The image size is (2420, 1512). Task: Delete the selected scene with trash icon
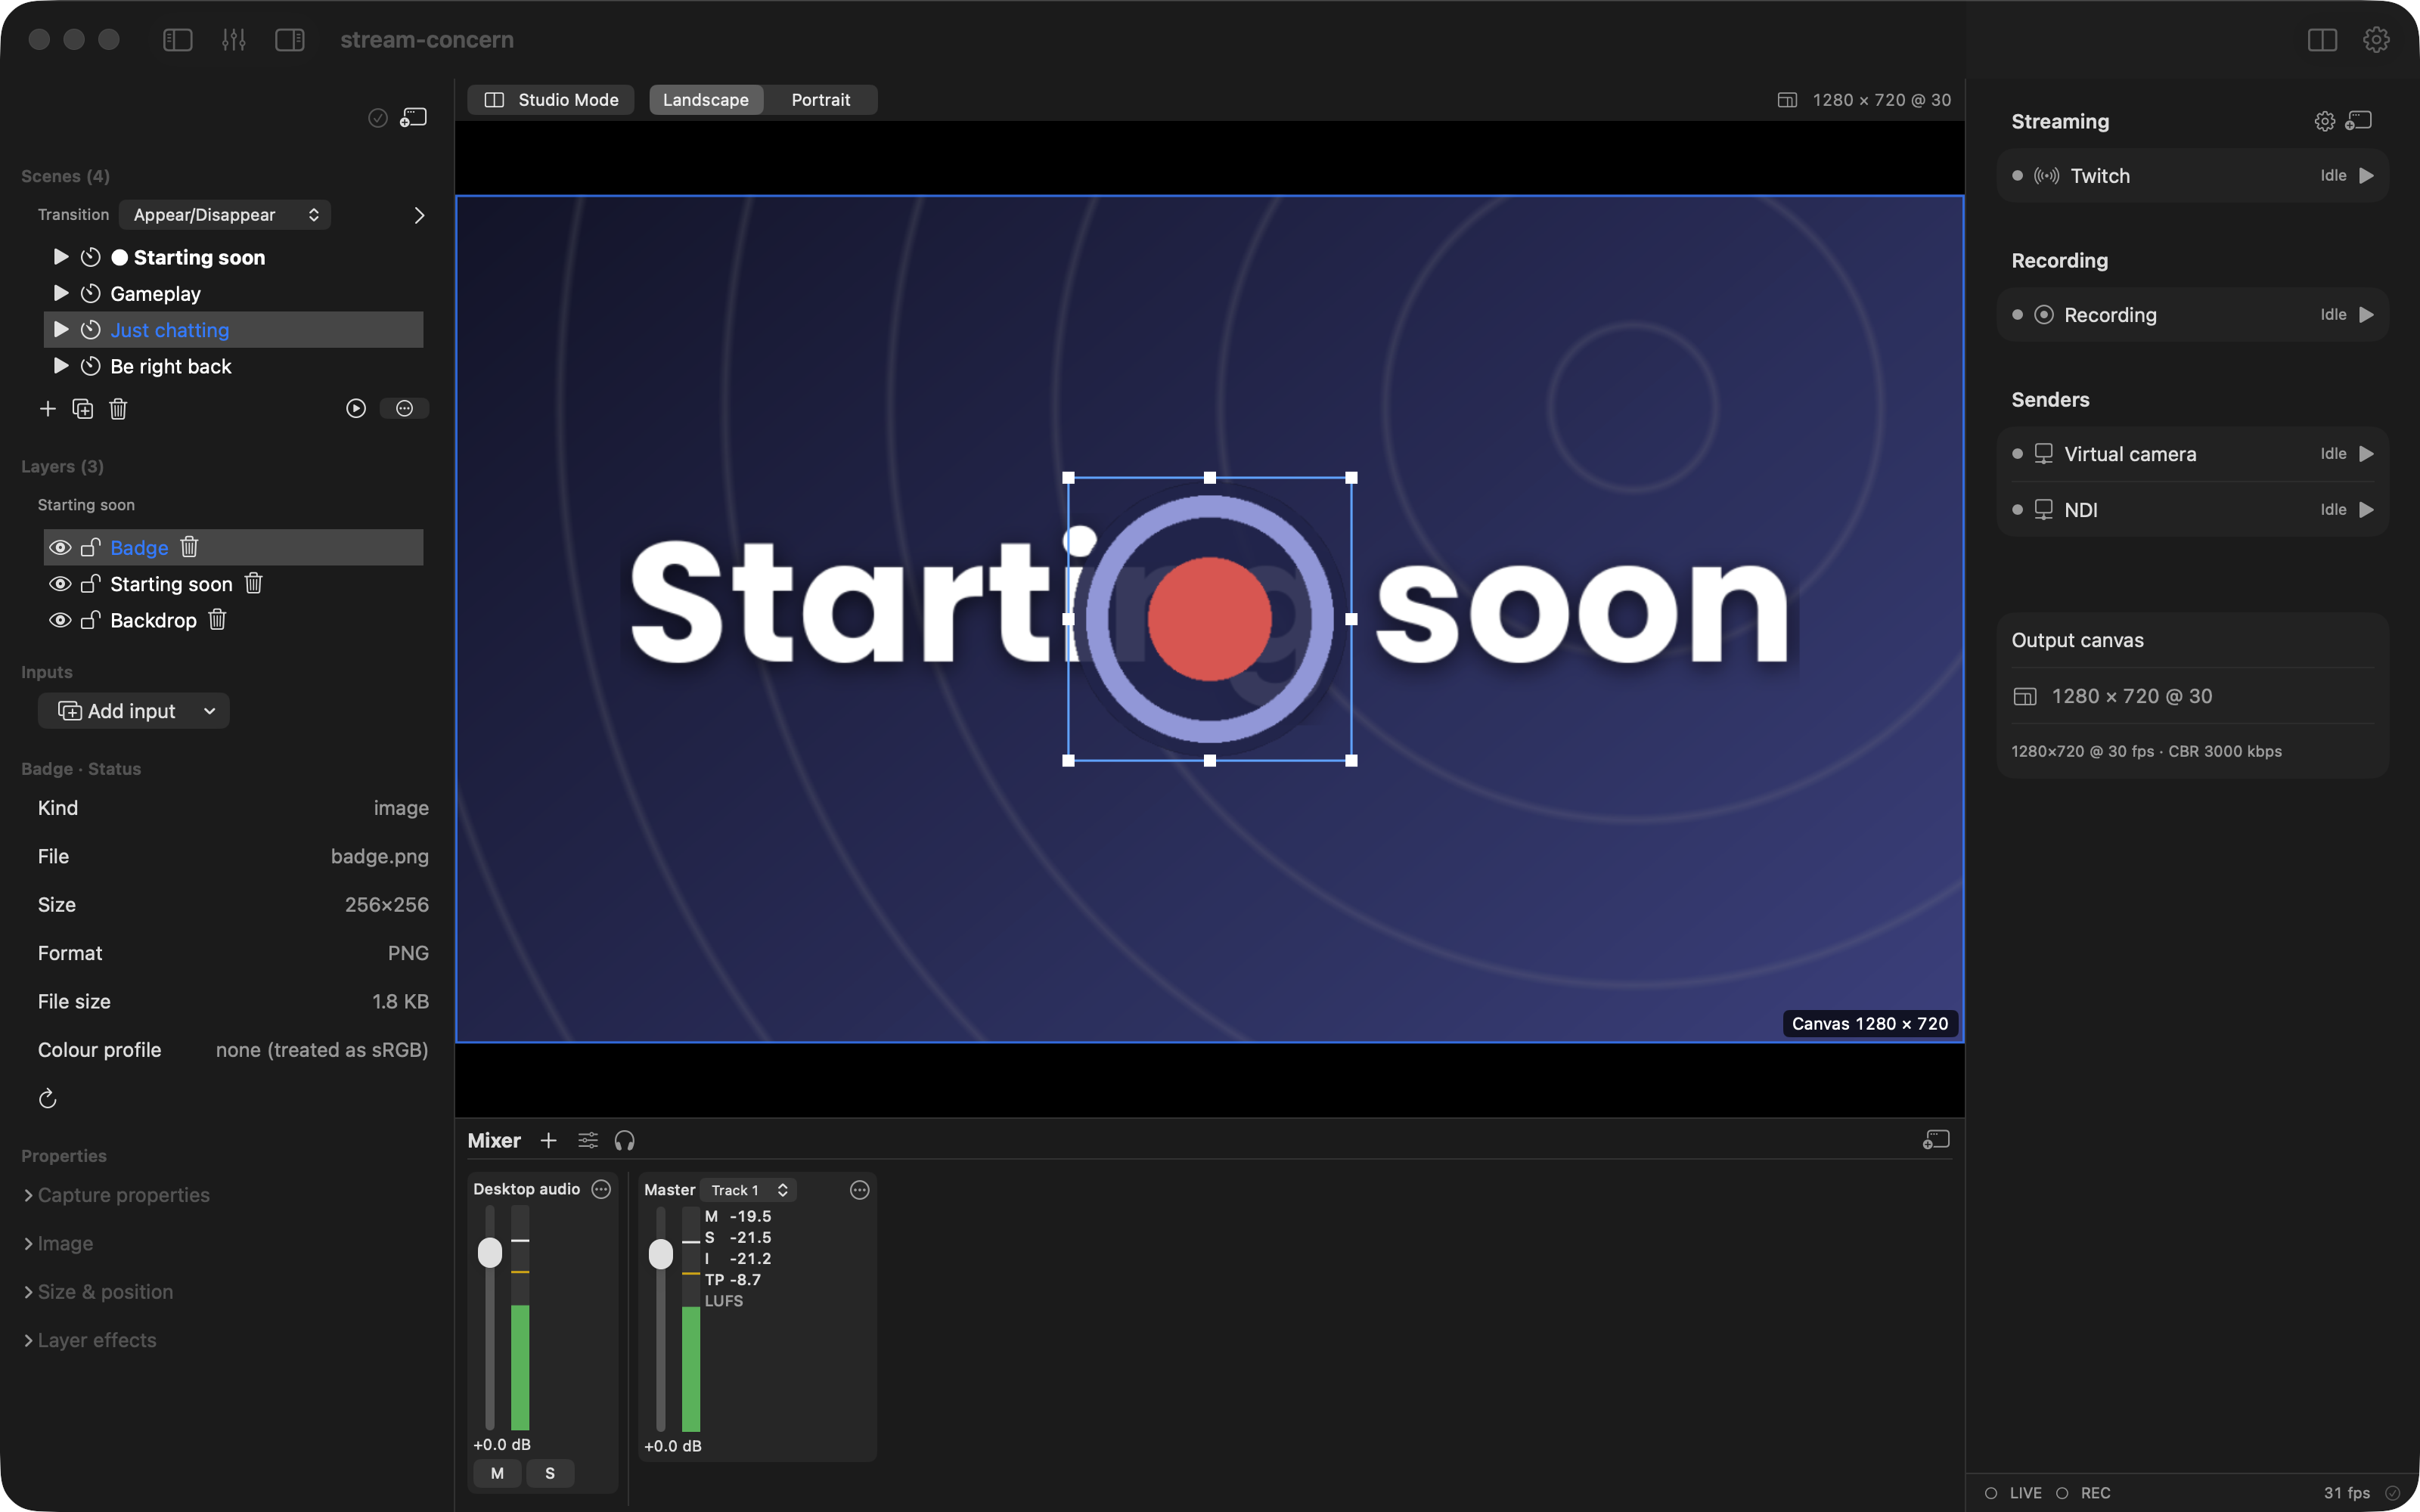118,408
